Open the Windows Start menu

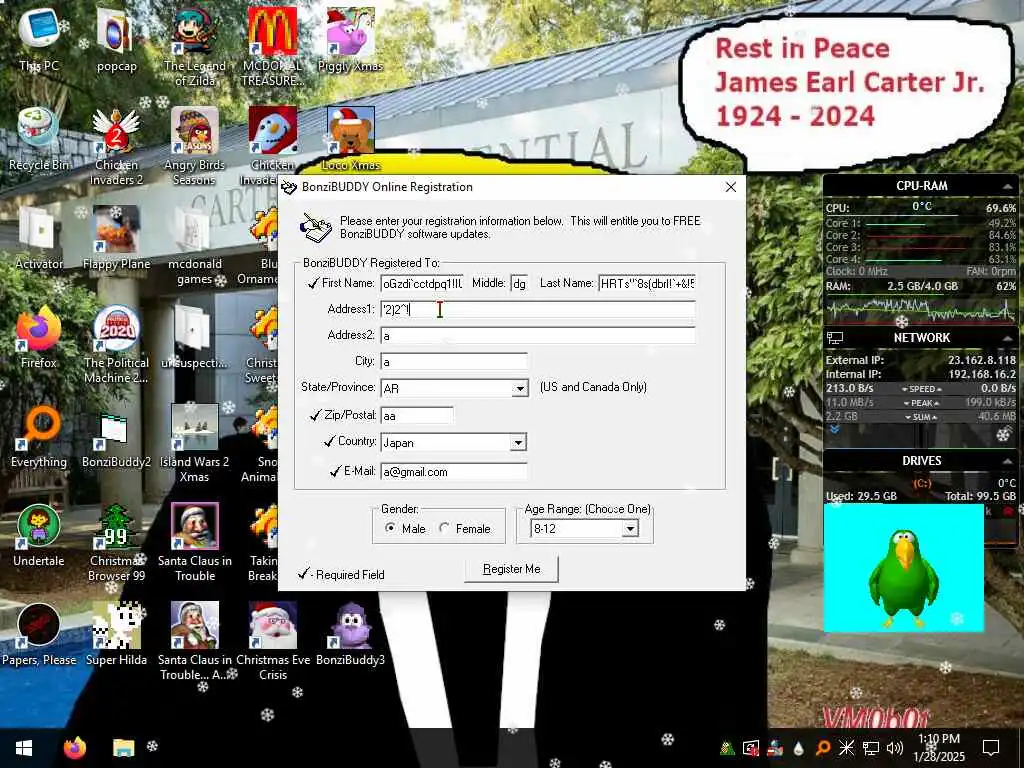tap(24, 748)
